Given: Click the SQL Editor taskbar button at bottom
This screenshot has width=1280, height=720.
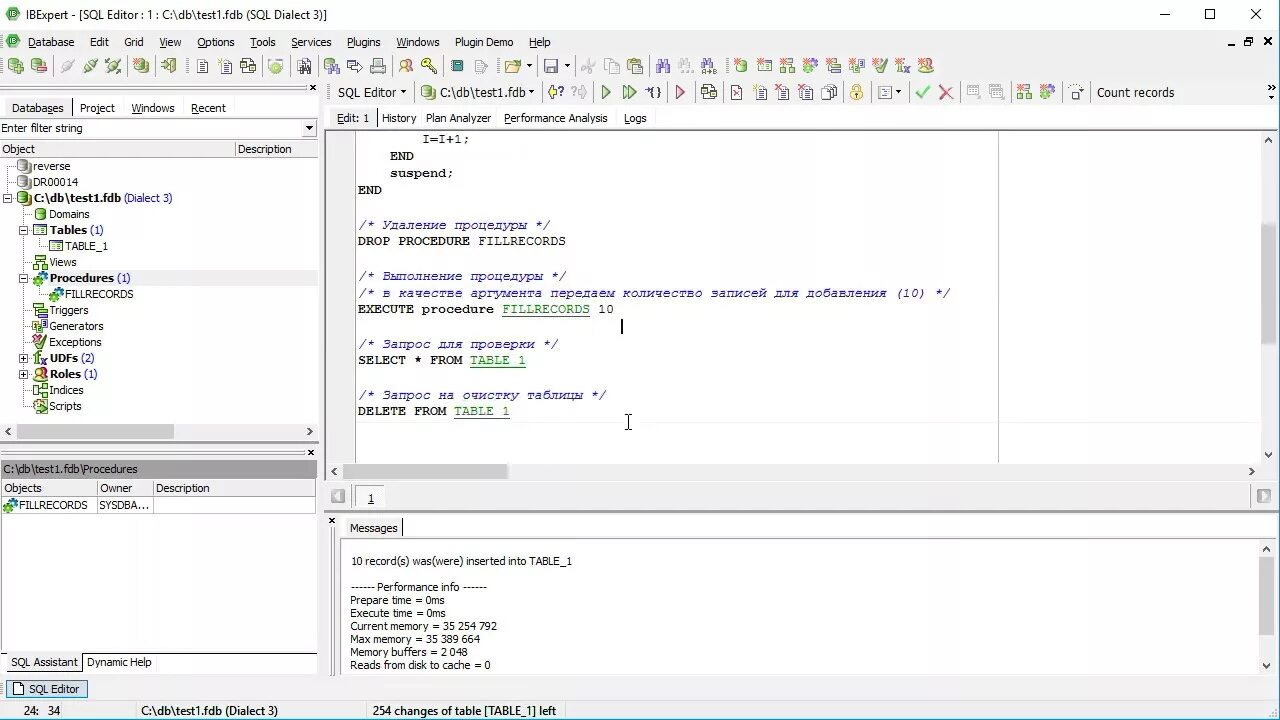Looking at the screenshot, I should pyautogui.click(x=47, y=689).
